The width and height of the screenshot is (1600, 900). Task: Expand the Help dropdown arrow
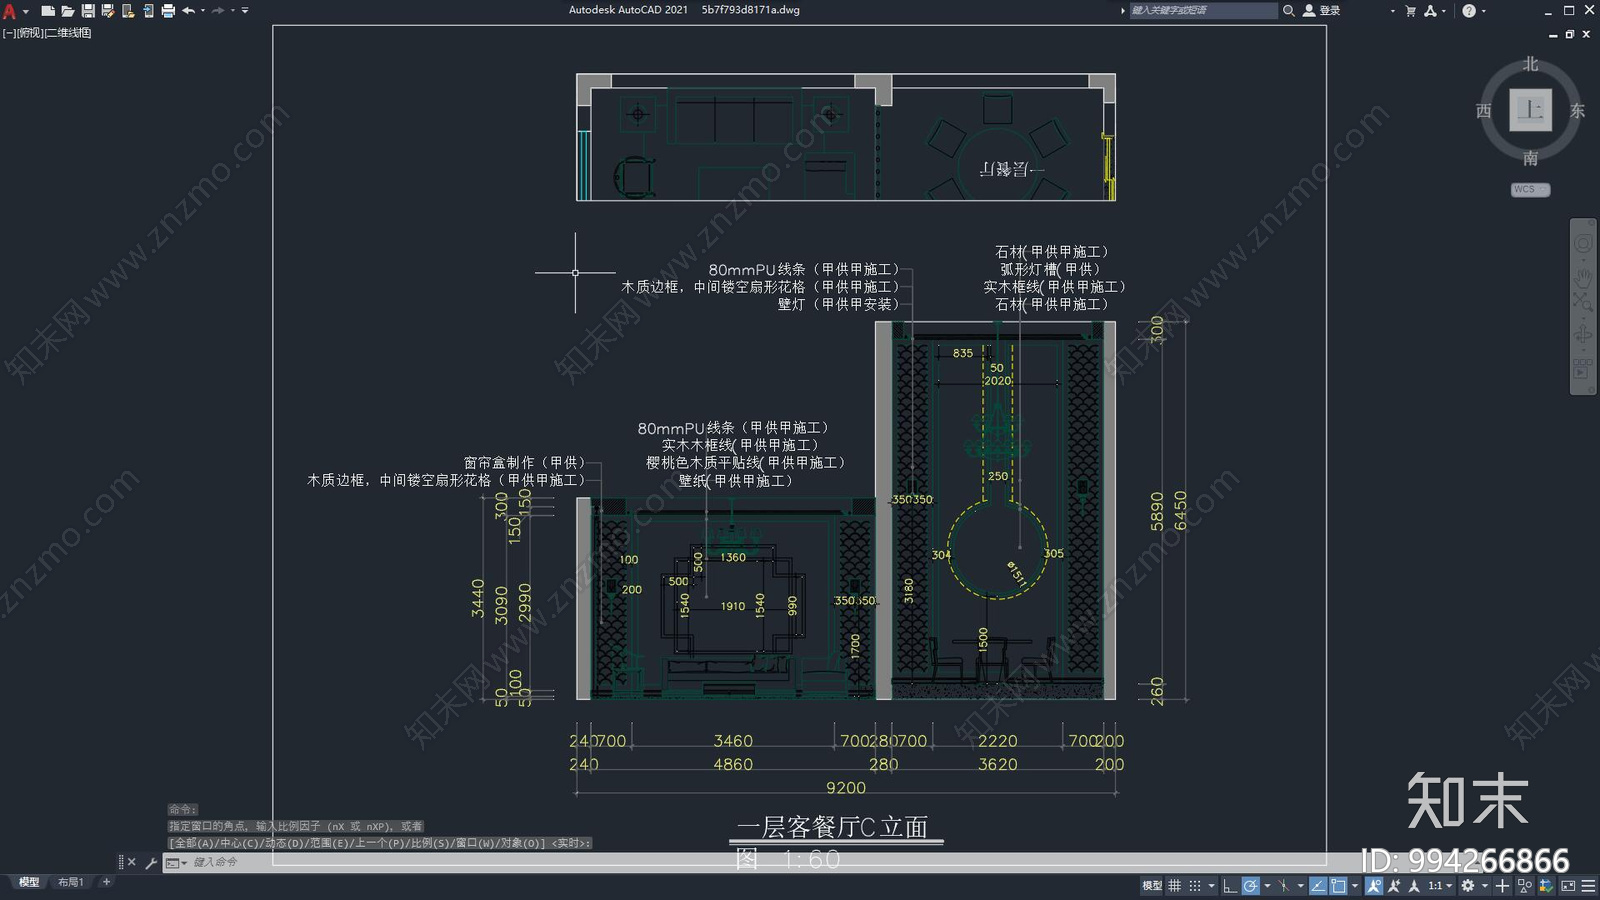[1484, 11]
